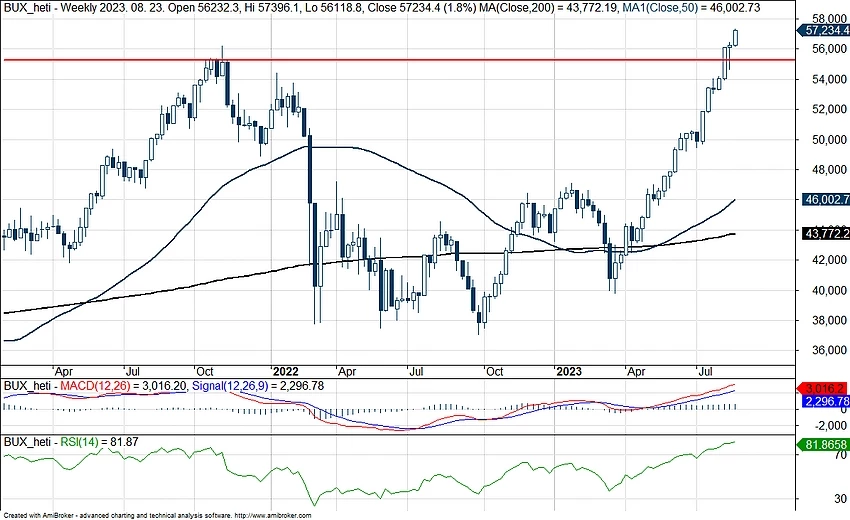Screen dimensions: 850x520
Task: Click the AmiBroker credit text at bottom
Action: coord(157,515)
